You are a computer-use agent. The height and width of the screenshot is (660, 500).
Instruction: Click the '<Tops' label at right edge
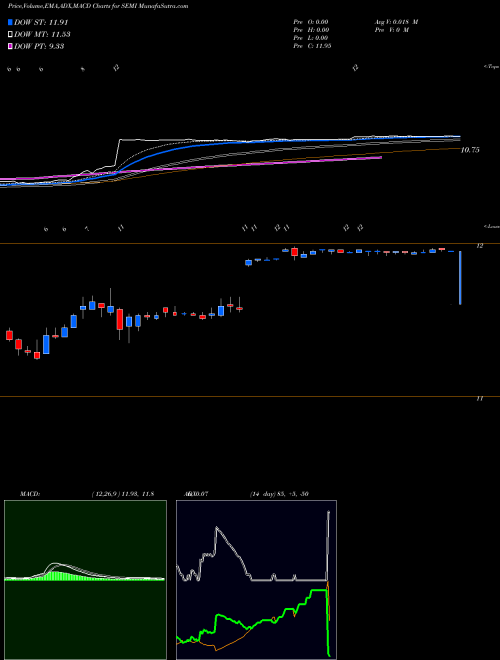tap(492, 67)
